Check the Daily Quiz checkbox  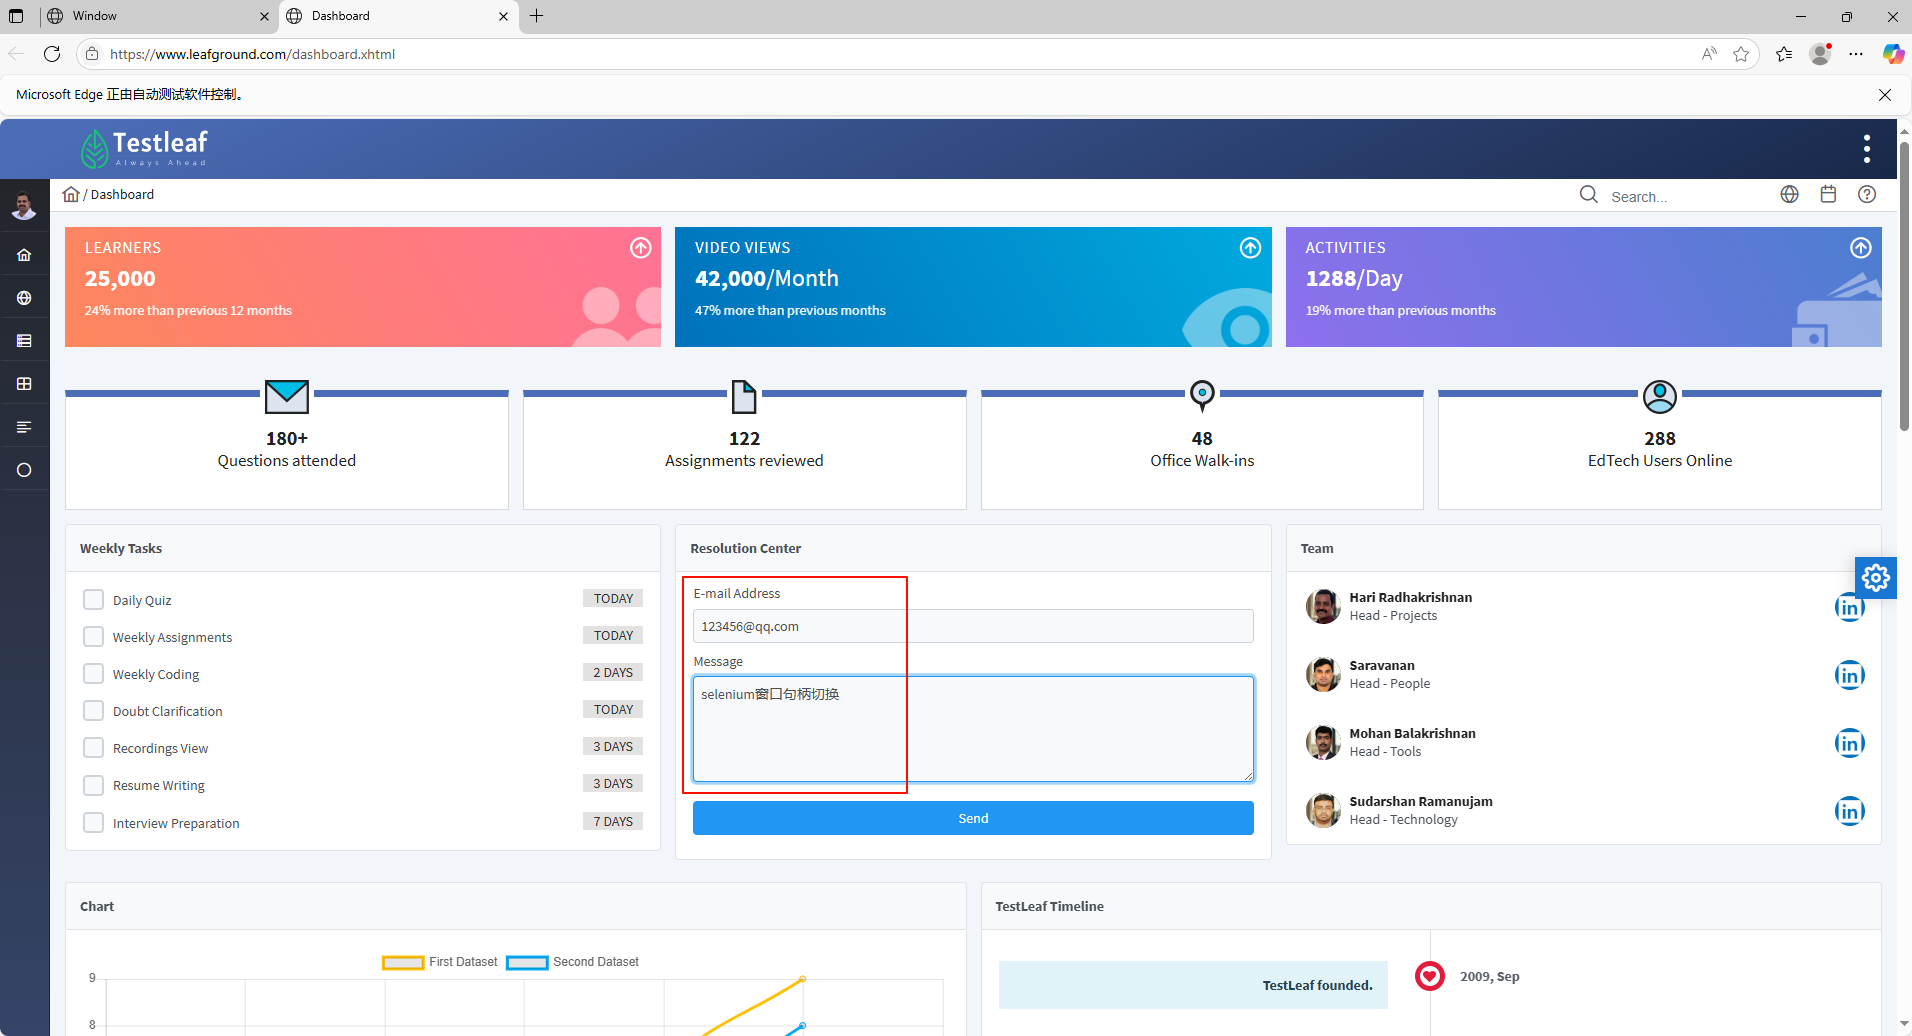coord(93,599)
